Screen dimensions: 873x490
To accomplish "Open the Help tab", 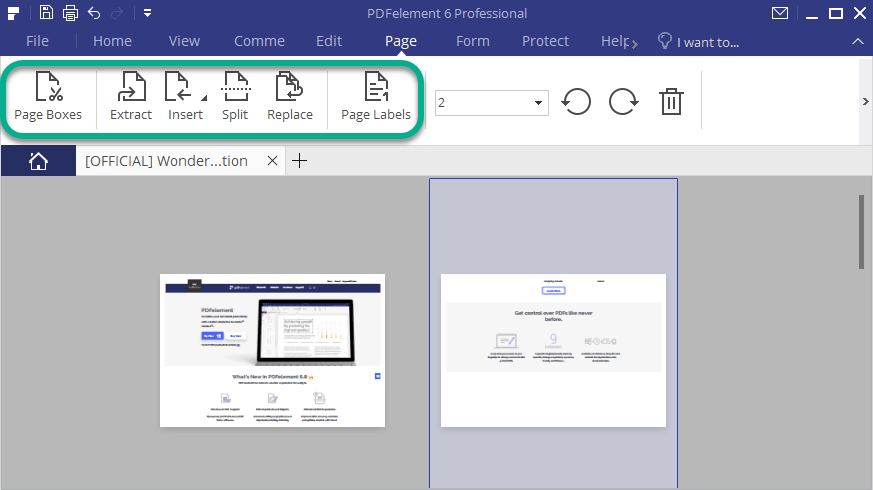I will pos(615,41).
